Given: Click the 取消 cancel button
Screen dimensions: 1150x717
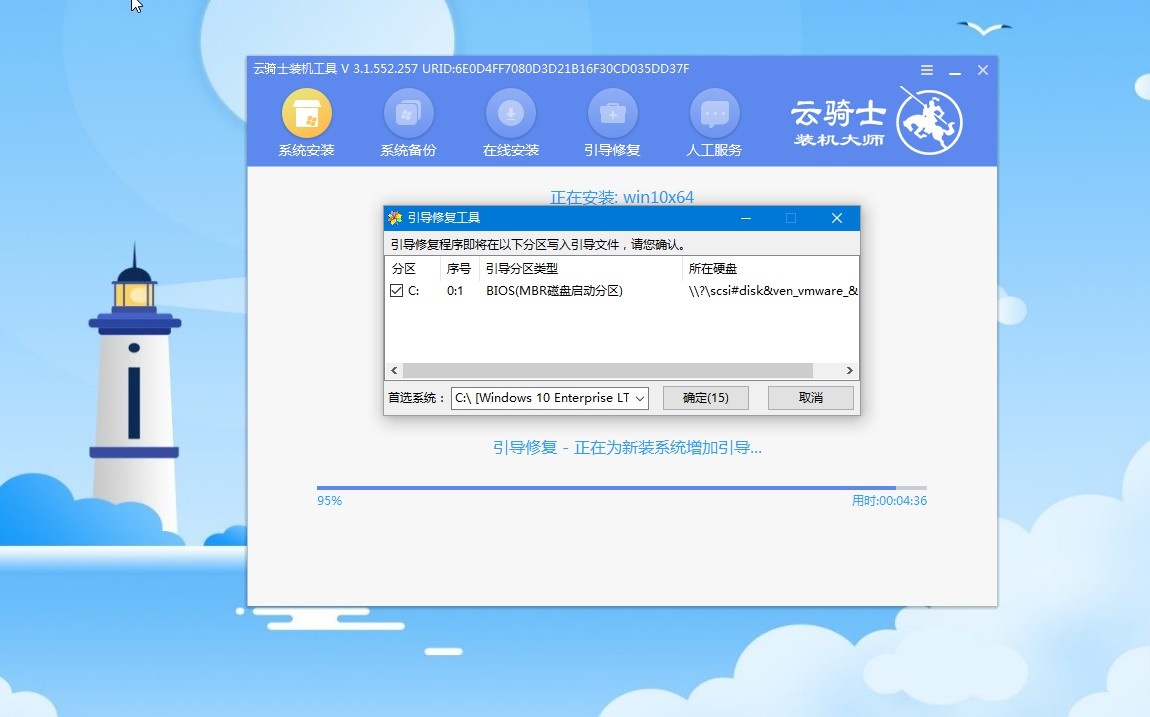Looking at the screenshot, I should tap(810, 398).
